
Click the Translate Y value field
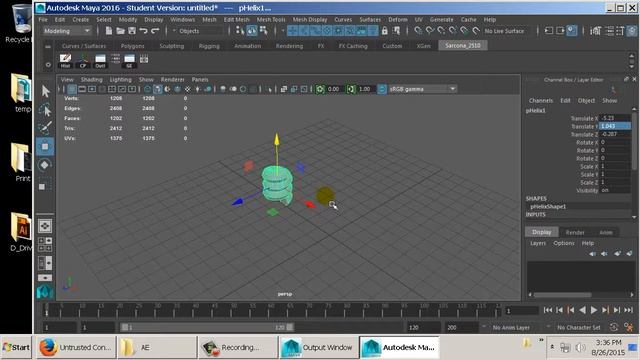coord(615,126)
